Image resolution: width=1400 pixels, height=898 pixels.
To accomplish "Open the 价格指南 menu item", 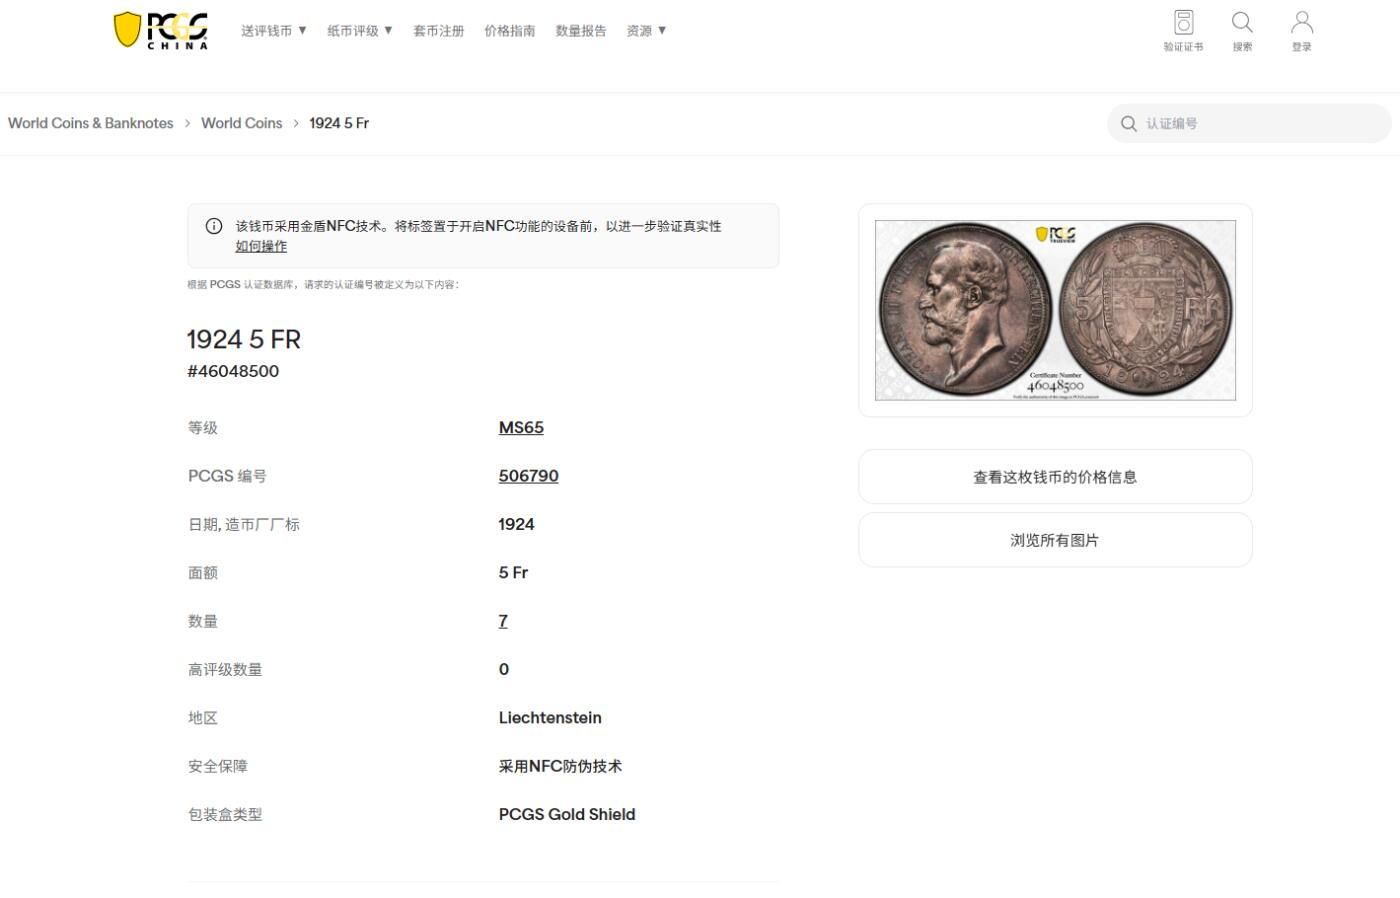I will 510,31.
